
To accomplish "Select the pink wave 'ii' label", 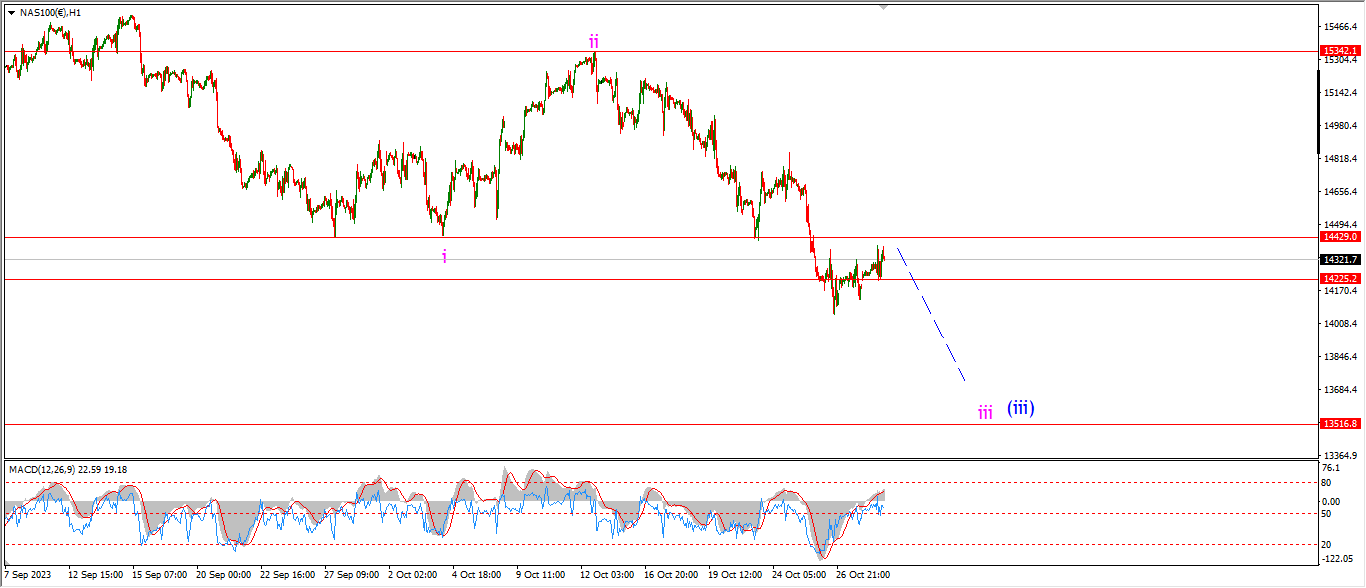I will coord(594,41).
